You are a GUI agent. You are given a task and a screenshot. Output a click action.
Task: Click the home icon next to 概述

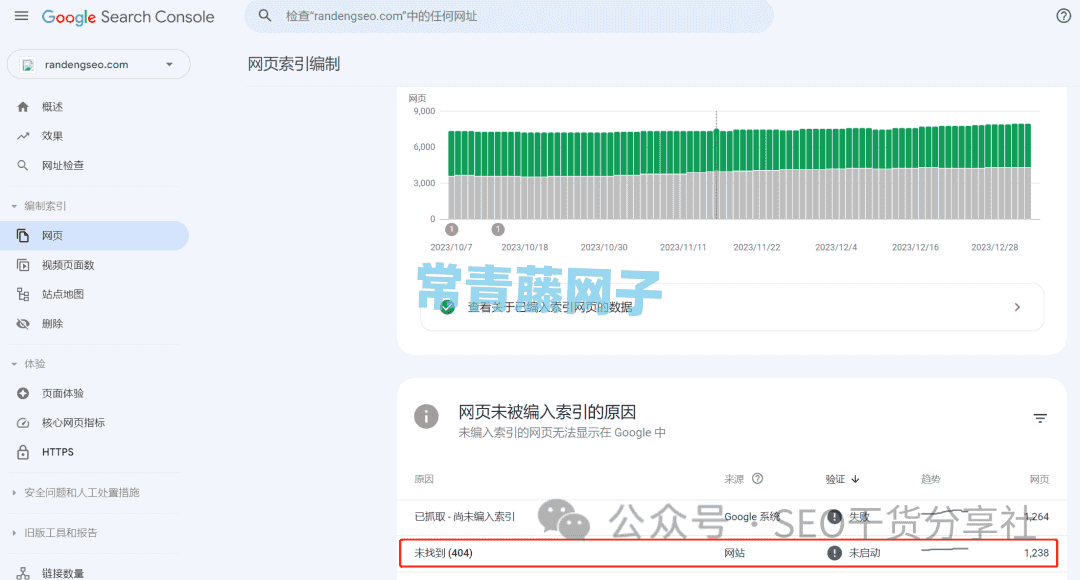[x=23, y=107]
